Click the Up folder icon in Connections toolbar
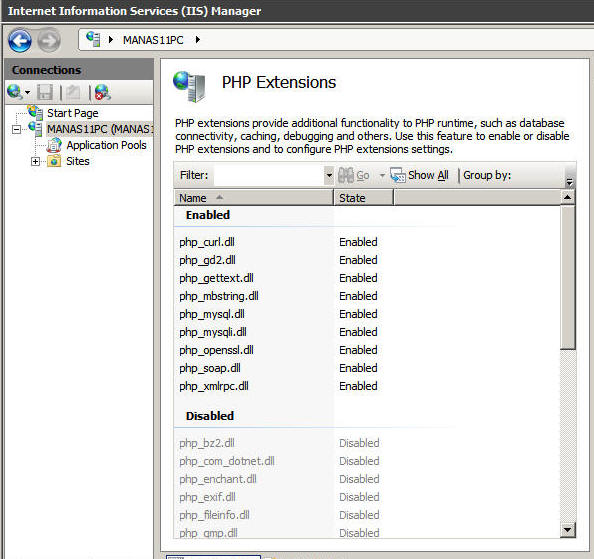The image size is (594, 559). click(x=73, y=92)
